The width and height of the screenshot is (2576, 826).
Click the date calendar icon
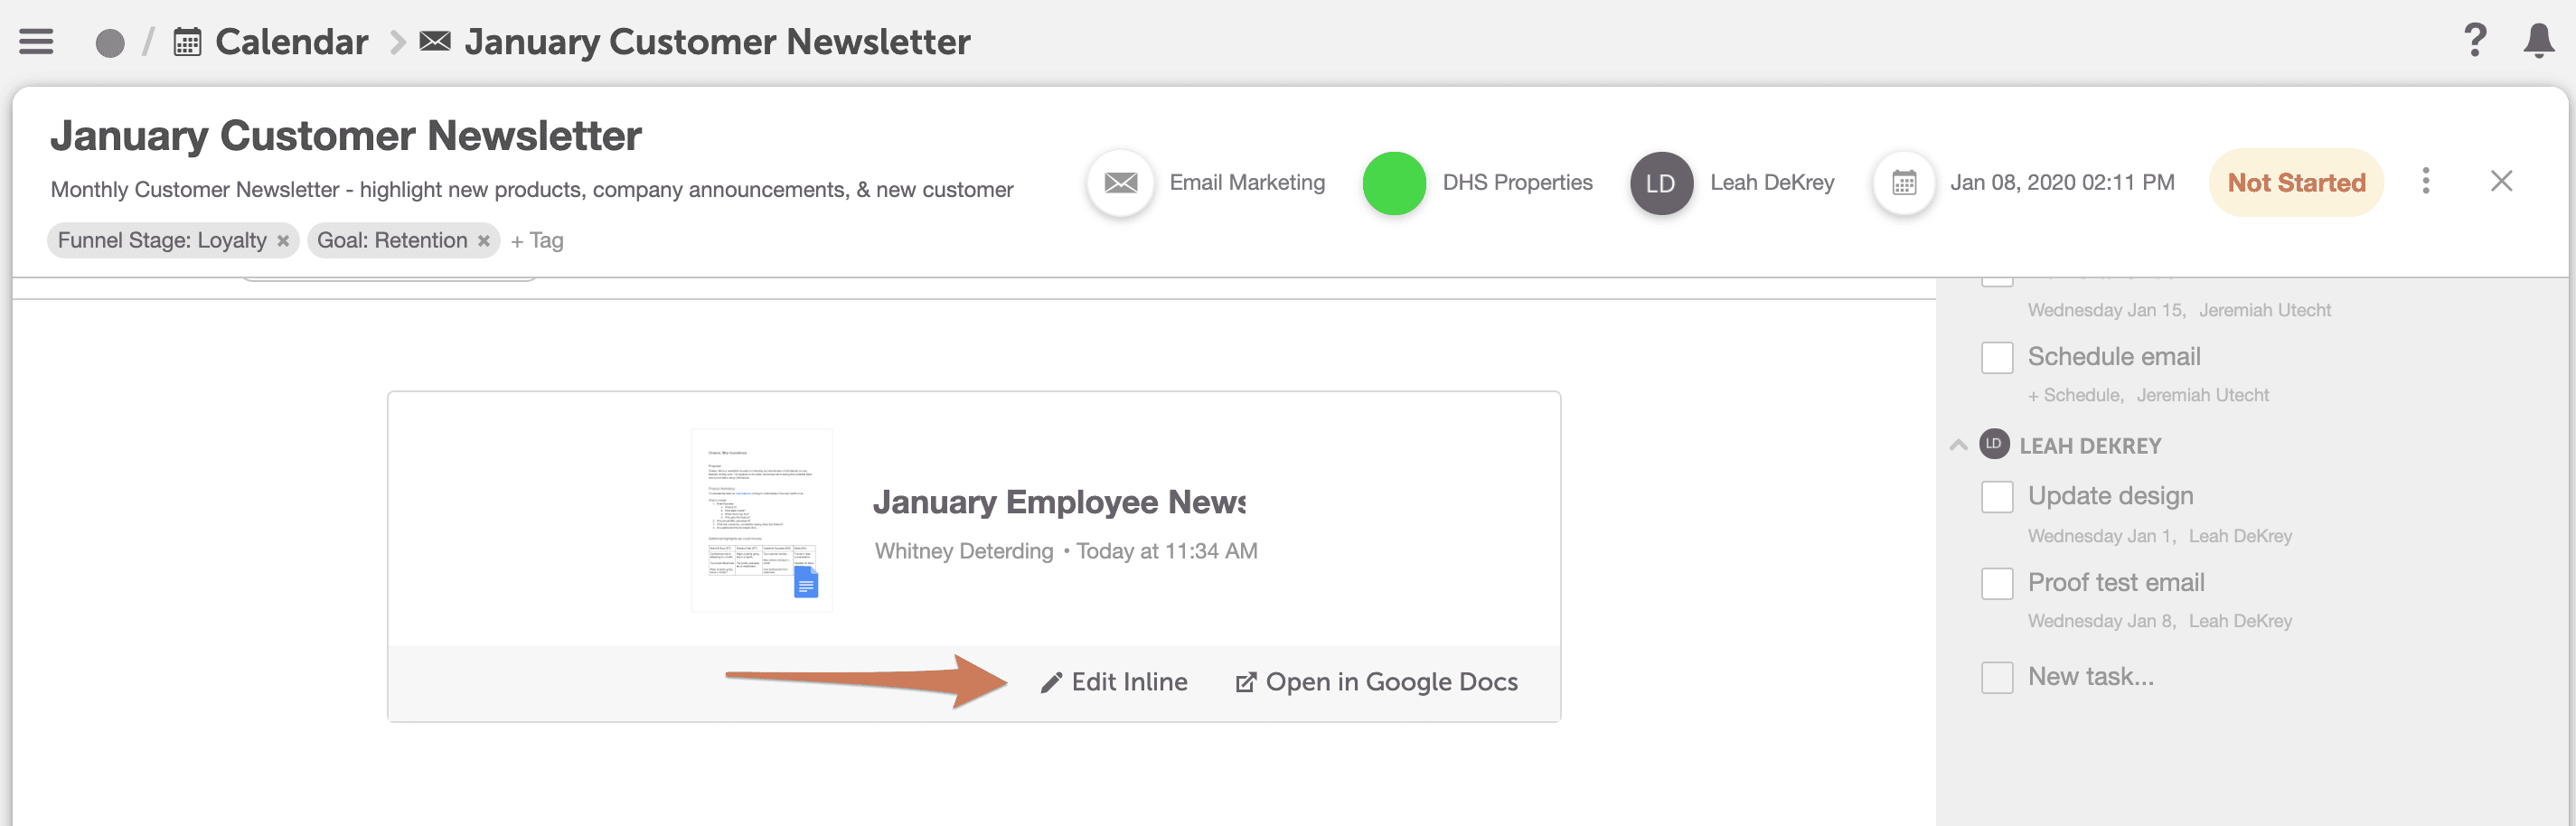click(1904, 183)
